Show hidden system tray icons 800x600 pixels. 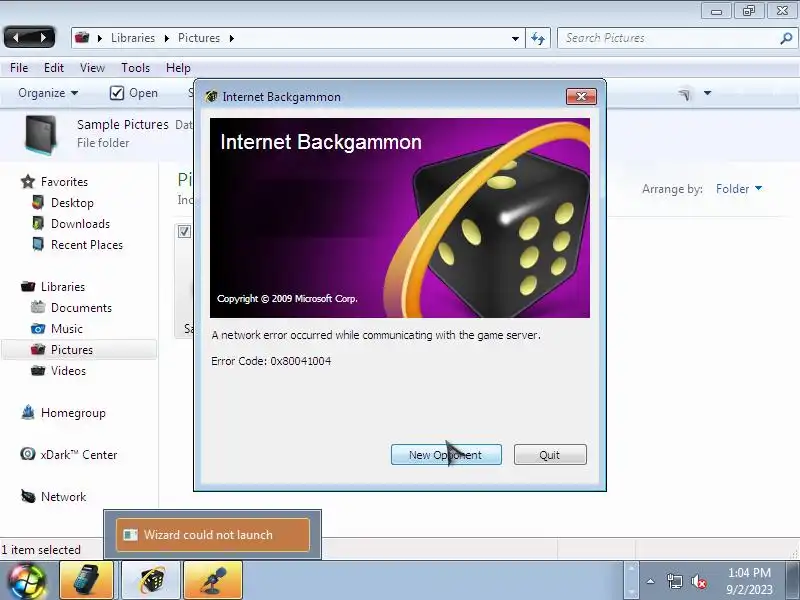[651, 581]
